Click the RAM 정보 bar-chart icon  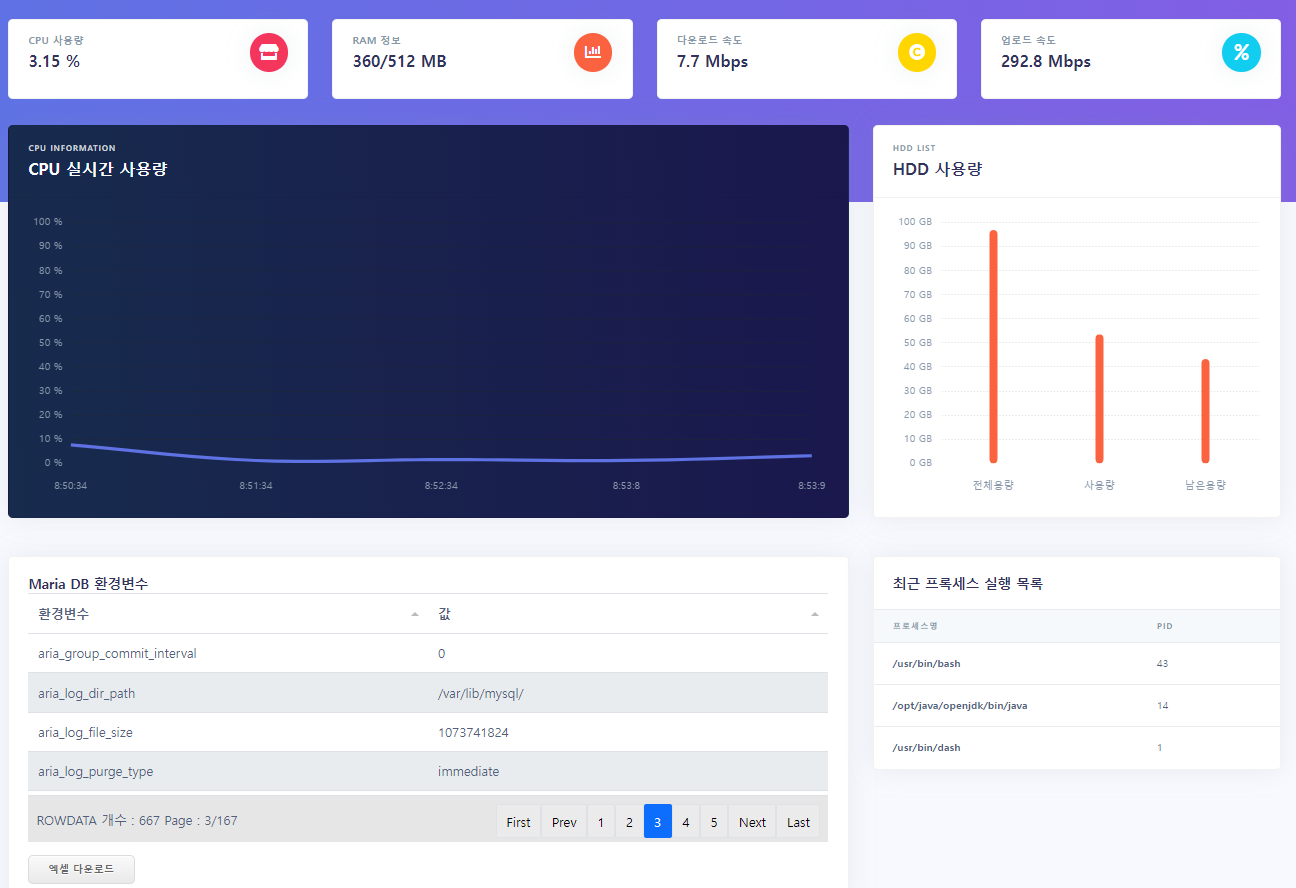coord(592,53)
